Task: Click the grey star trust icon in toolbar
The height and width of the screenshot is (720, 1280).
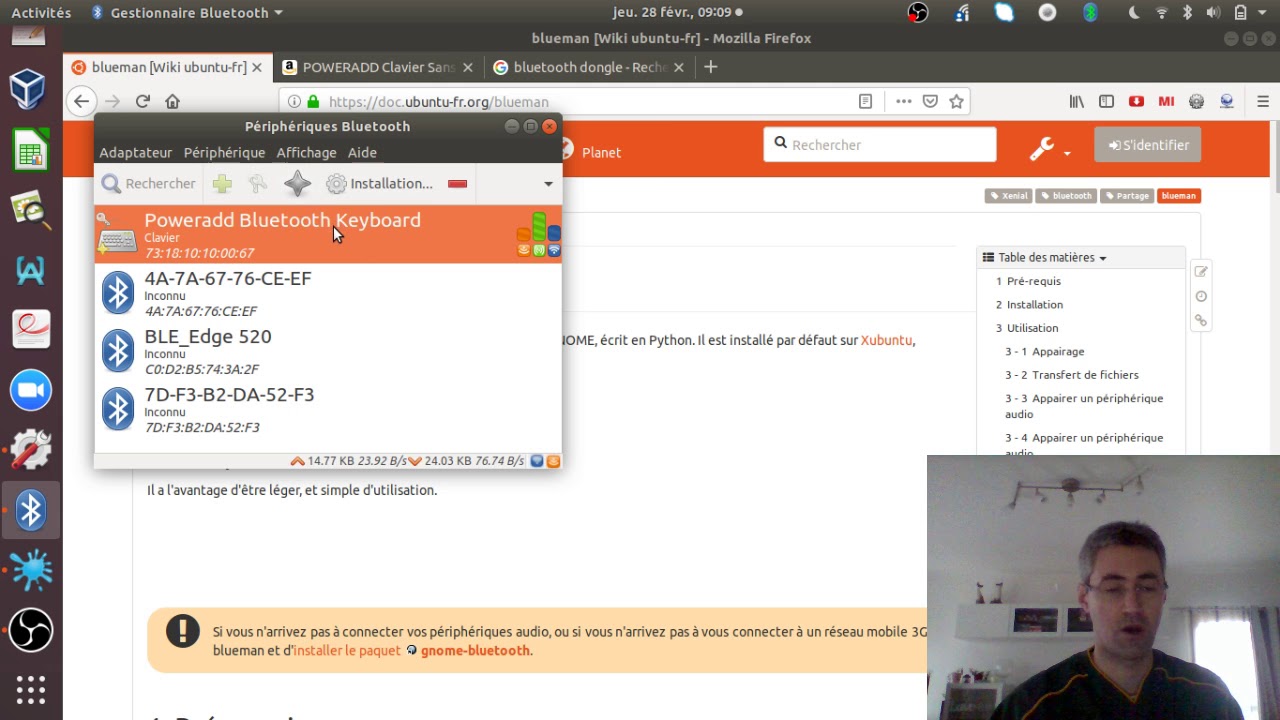Action: pos(297,184)
